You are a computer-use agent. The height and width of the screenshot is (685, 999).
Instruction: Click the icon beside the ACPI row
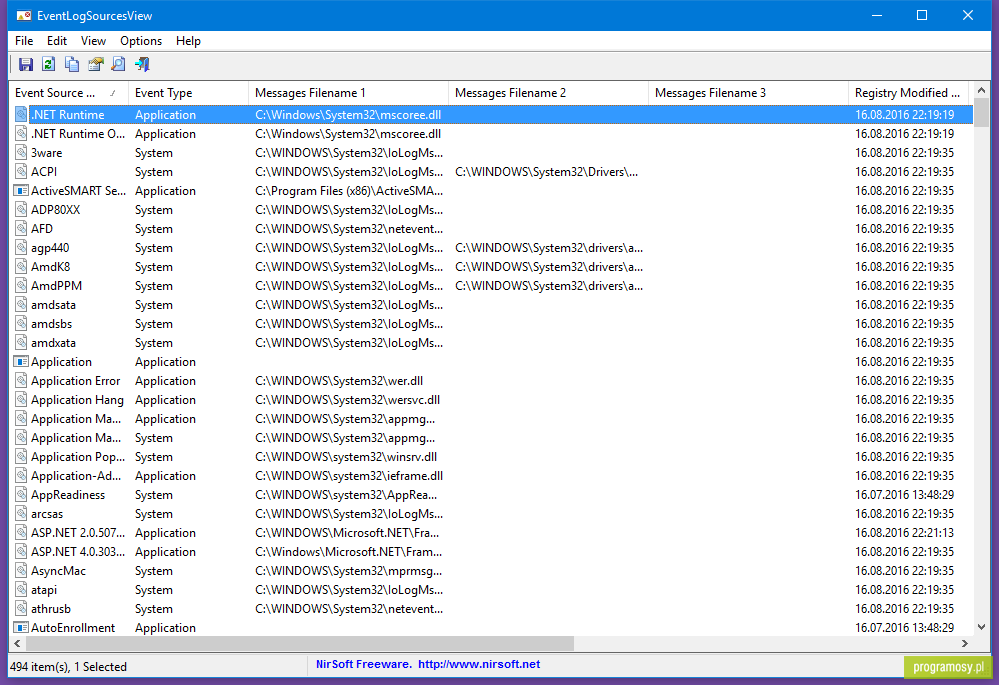(x=21, y=171)
